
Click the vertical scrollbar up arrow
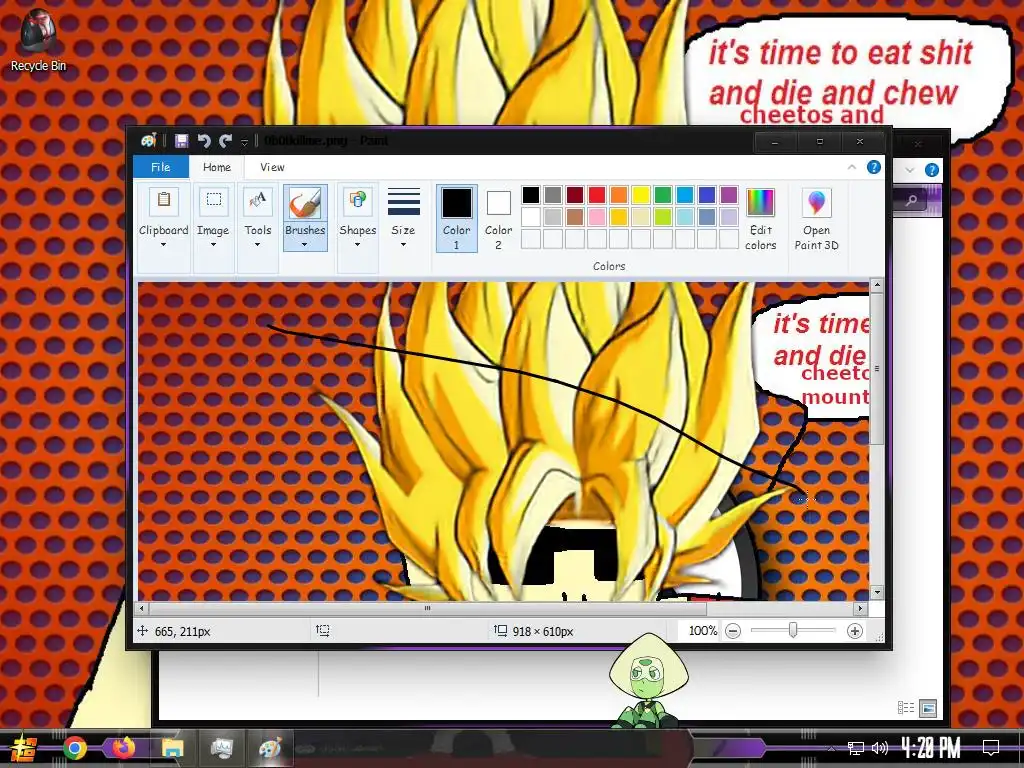[x=877, y=285]
